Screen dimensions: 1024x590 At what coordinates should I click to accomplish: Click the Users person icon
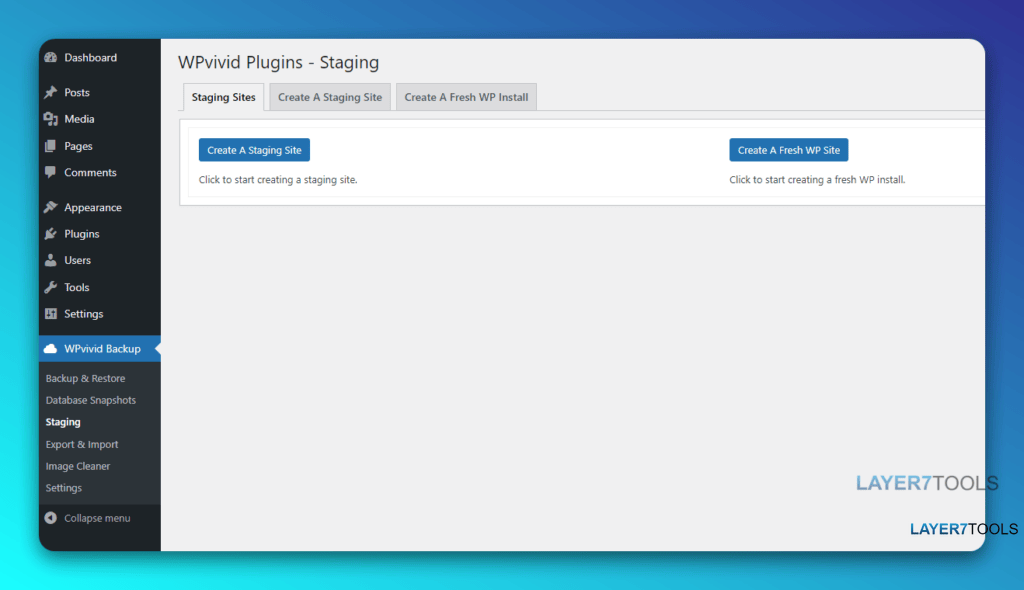coord(51,260)
